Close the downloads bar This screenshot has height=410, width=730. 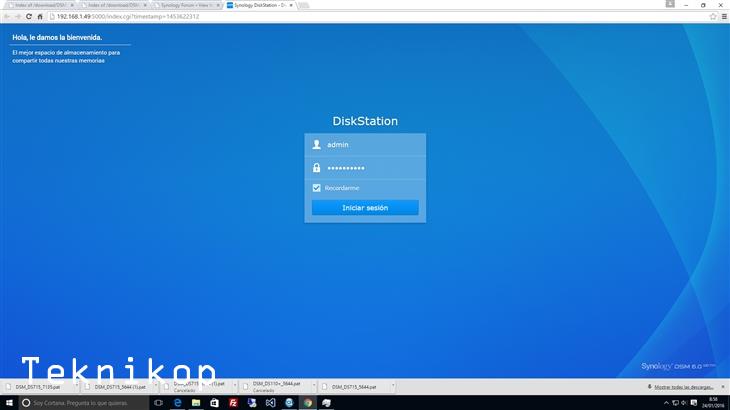coord(723,386)
